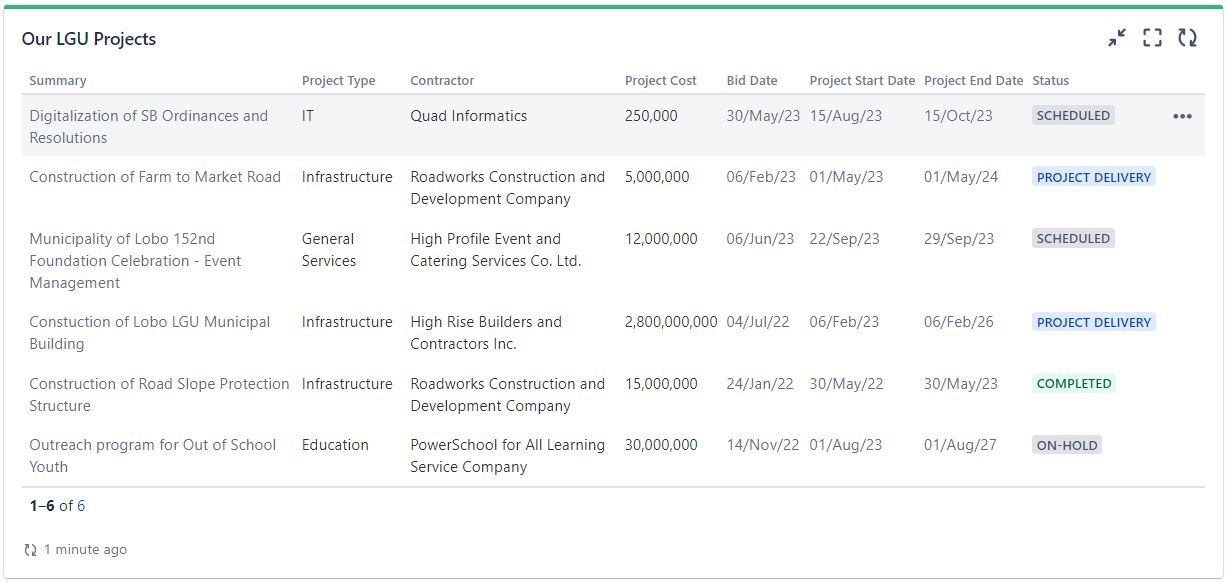Click the small refresh icon beside '1 minute ago'
Screen dimensions: 1228x582
(30, 550)
